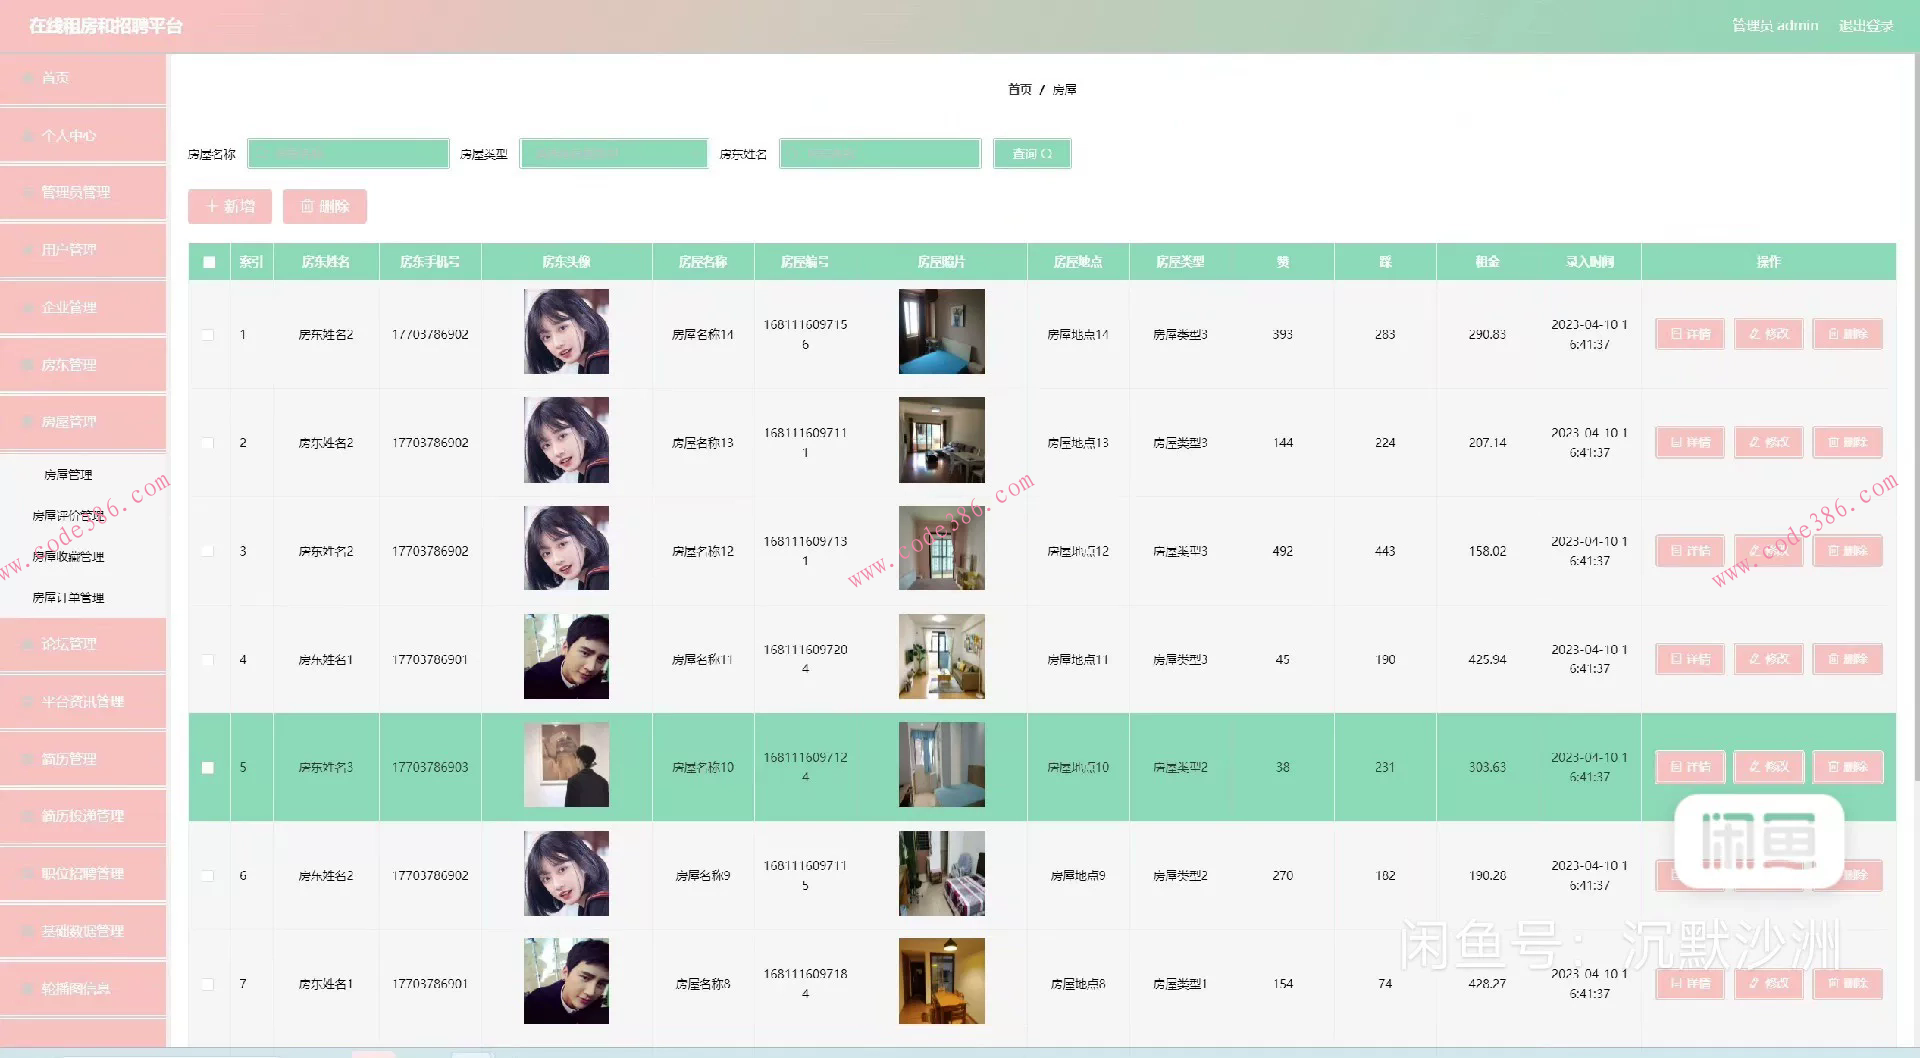Click the room photo thumbnail in row 4

coord(941,657)
